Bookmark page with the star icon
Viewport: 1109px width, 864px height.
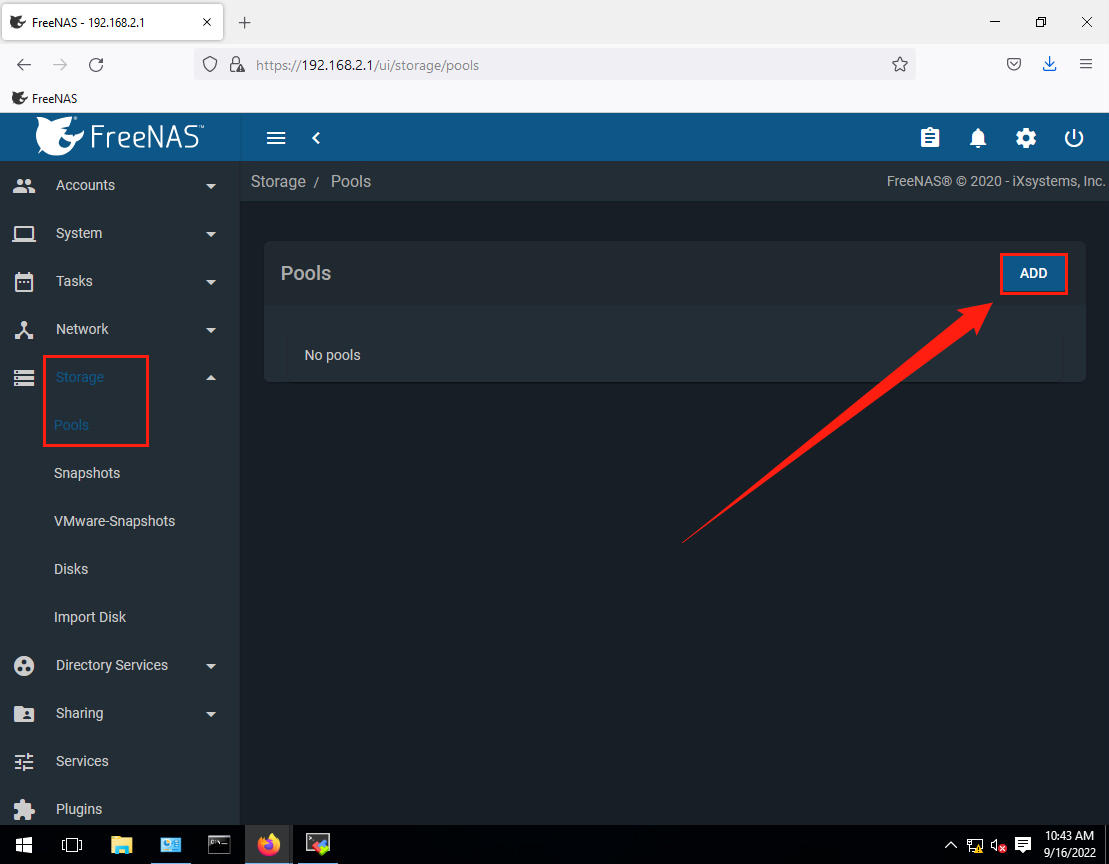(900, 64)
